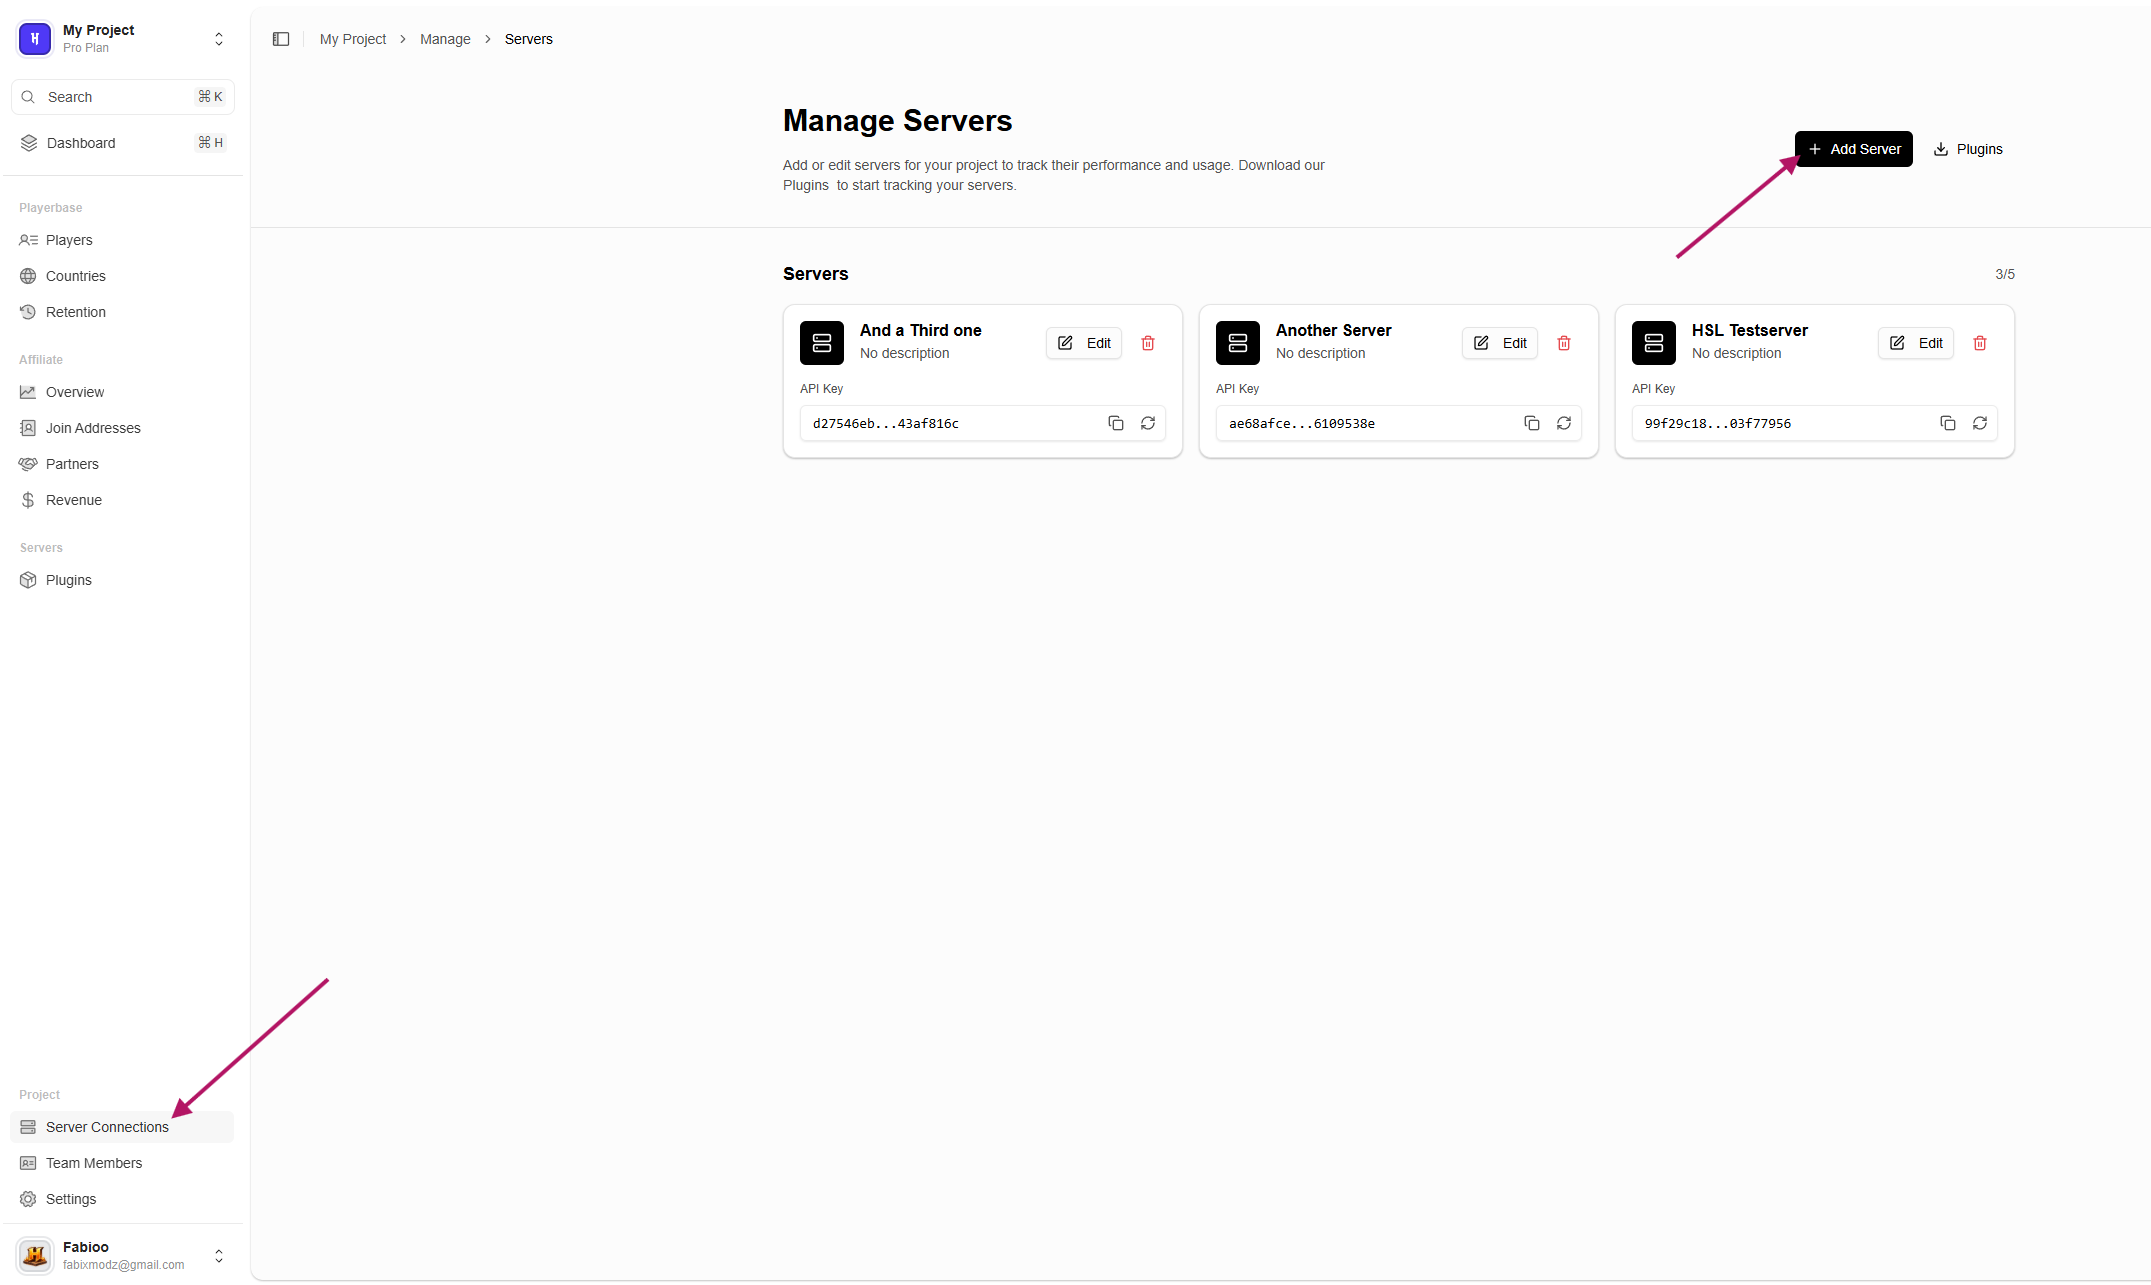Toggle the sidebar panel icon
This screenshot has height=1285, width=2151.
pos(281,39)
